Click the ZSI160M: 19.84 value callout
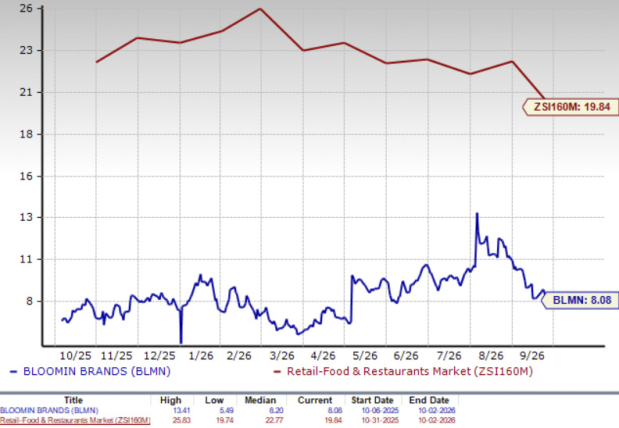Viewport: 619px width, 428px height. click(571, 107)
